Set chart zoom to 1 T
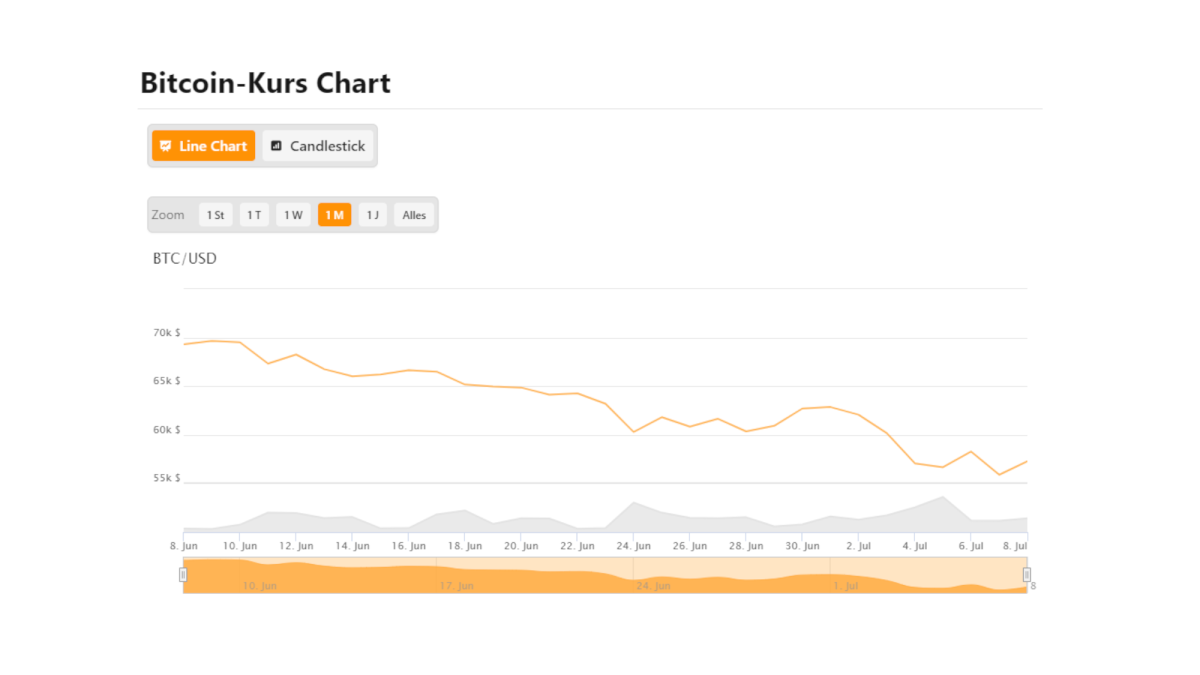 (254, 214)
